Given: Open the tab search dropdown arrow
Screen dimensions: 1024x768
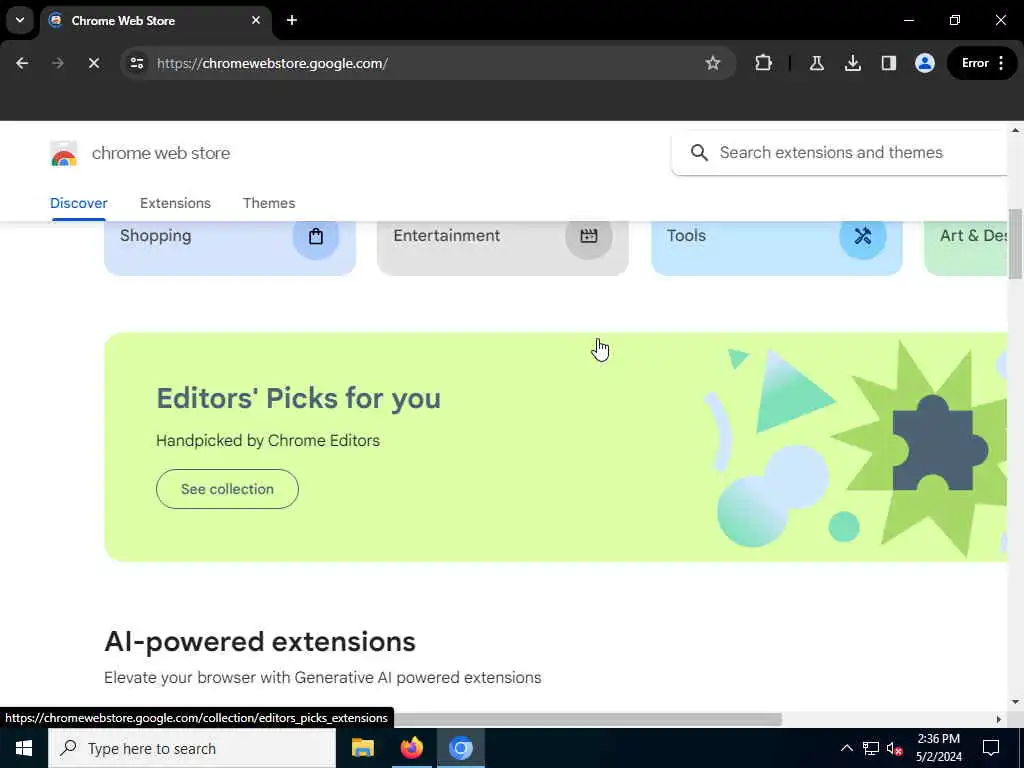Looking at the screenshot, I should 20,20.
